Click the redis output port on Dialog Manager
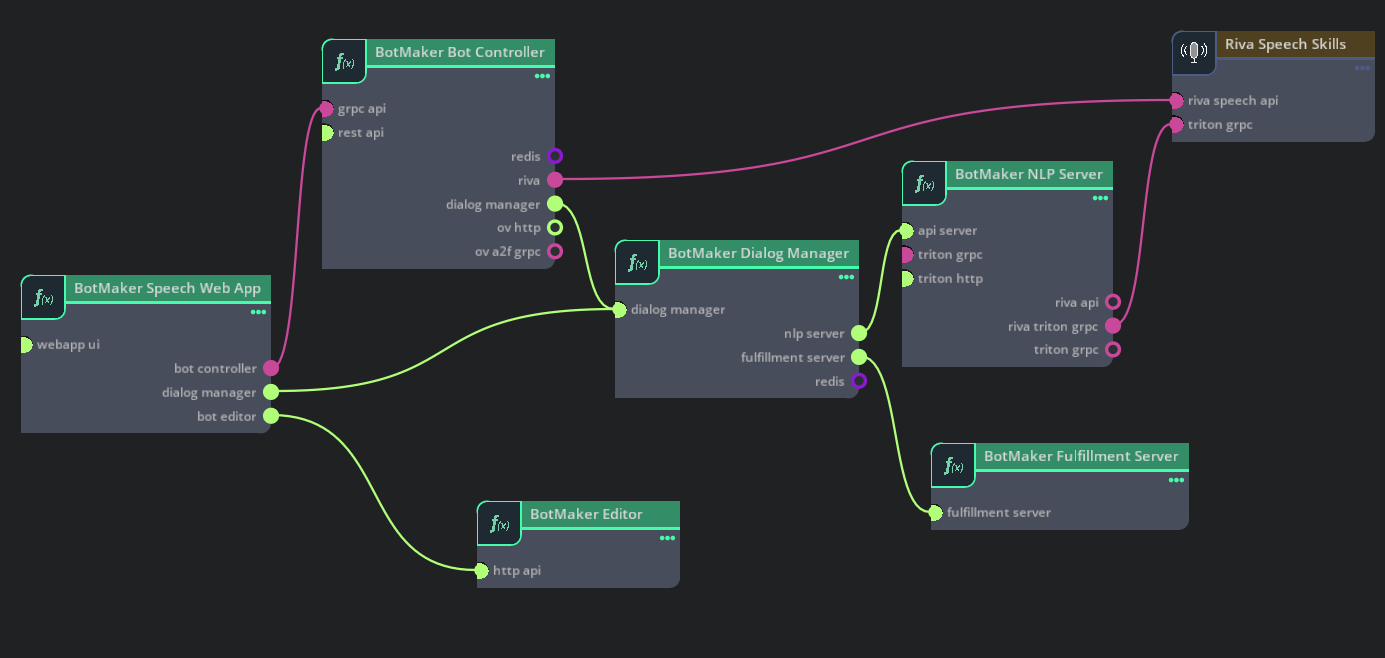 pos(859,382)
